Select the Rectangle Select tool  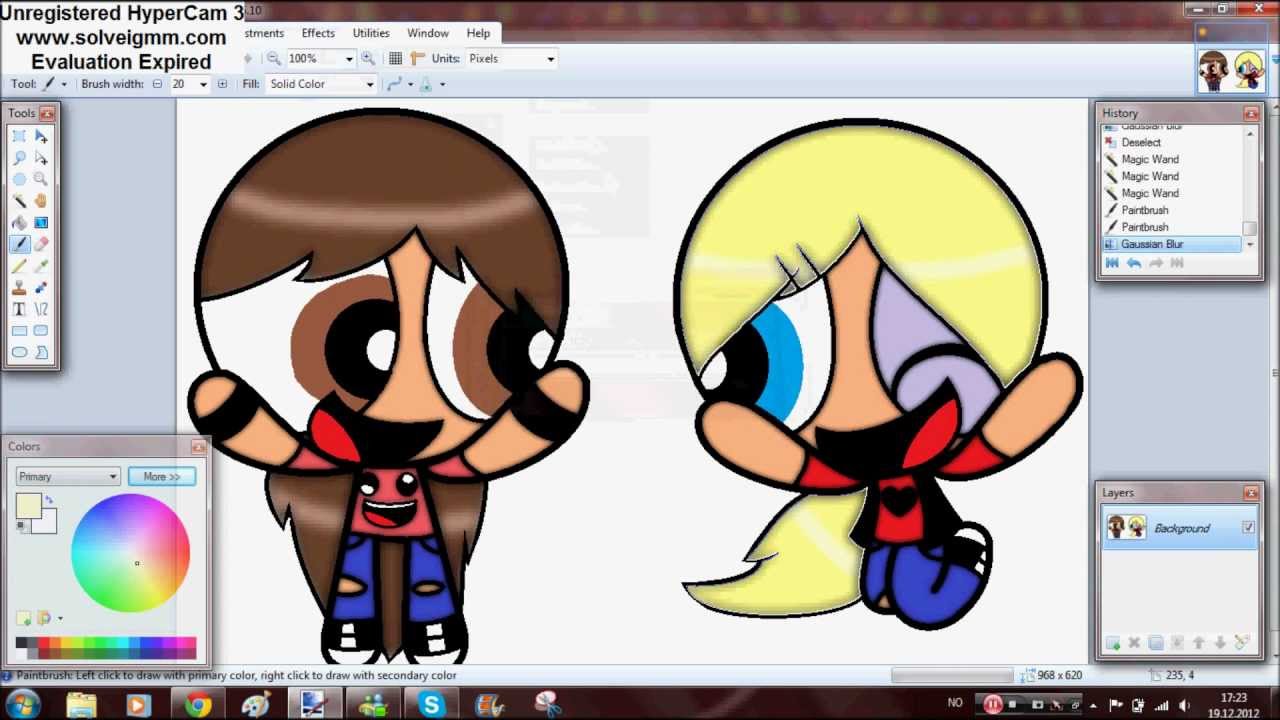point(19,136)
